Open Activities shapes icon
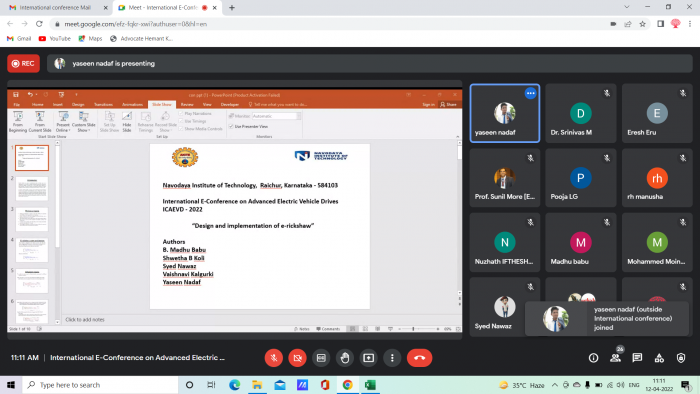700x394 pixels. point(659,358)
